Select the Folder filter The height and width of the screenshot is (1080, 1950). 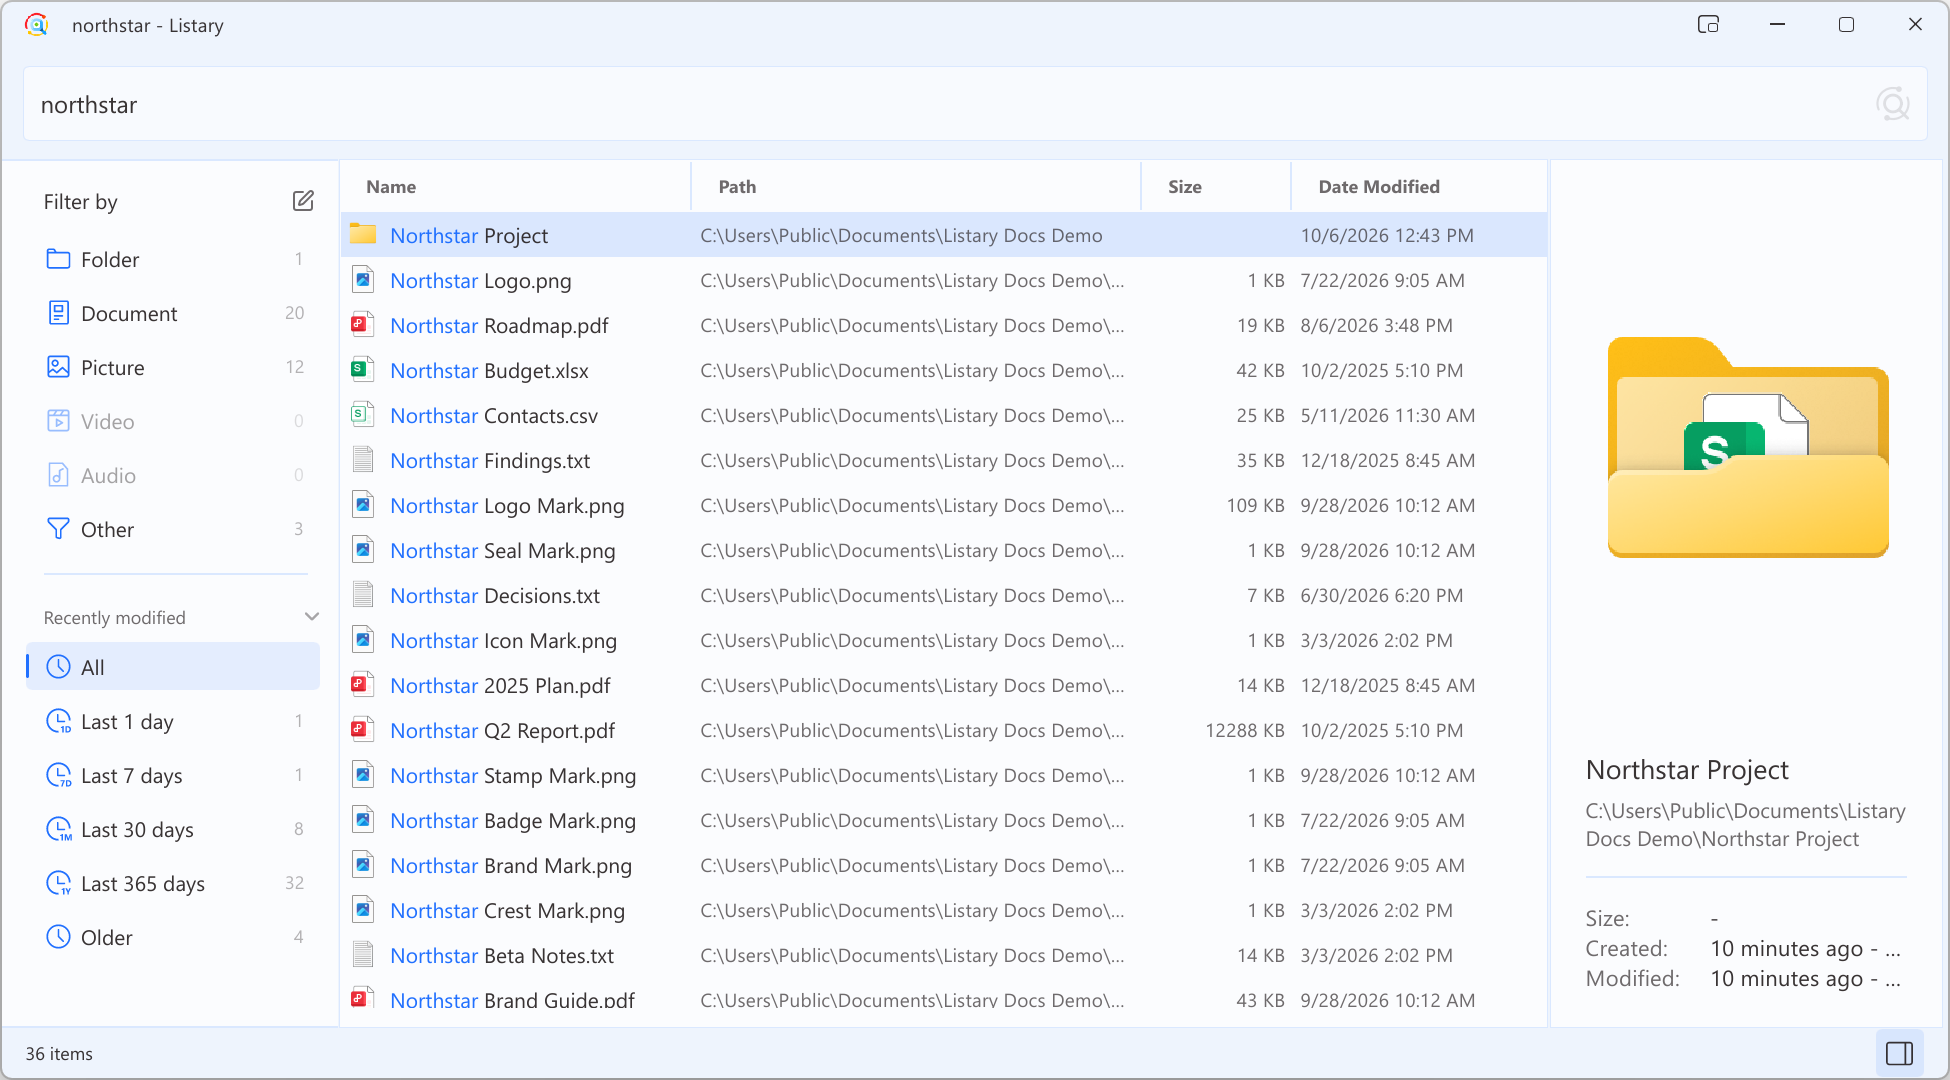pos(173,260)
